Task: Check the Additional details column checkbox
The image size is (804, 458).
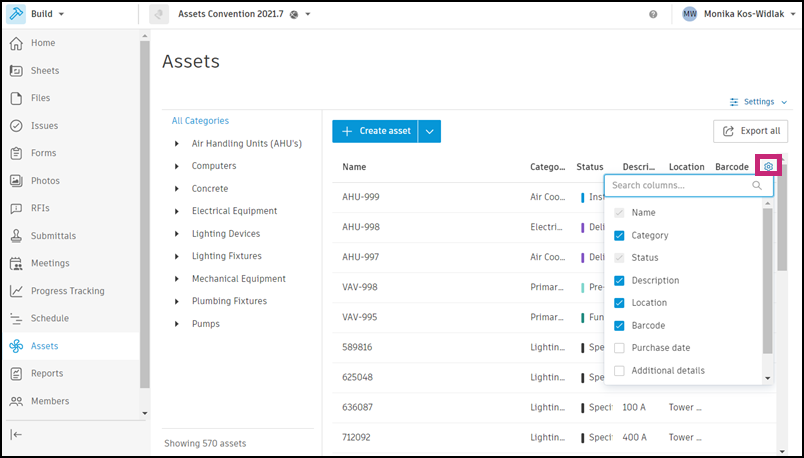Action: click(x=619, y=370)
